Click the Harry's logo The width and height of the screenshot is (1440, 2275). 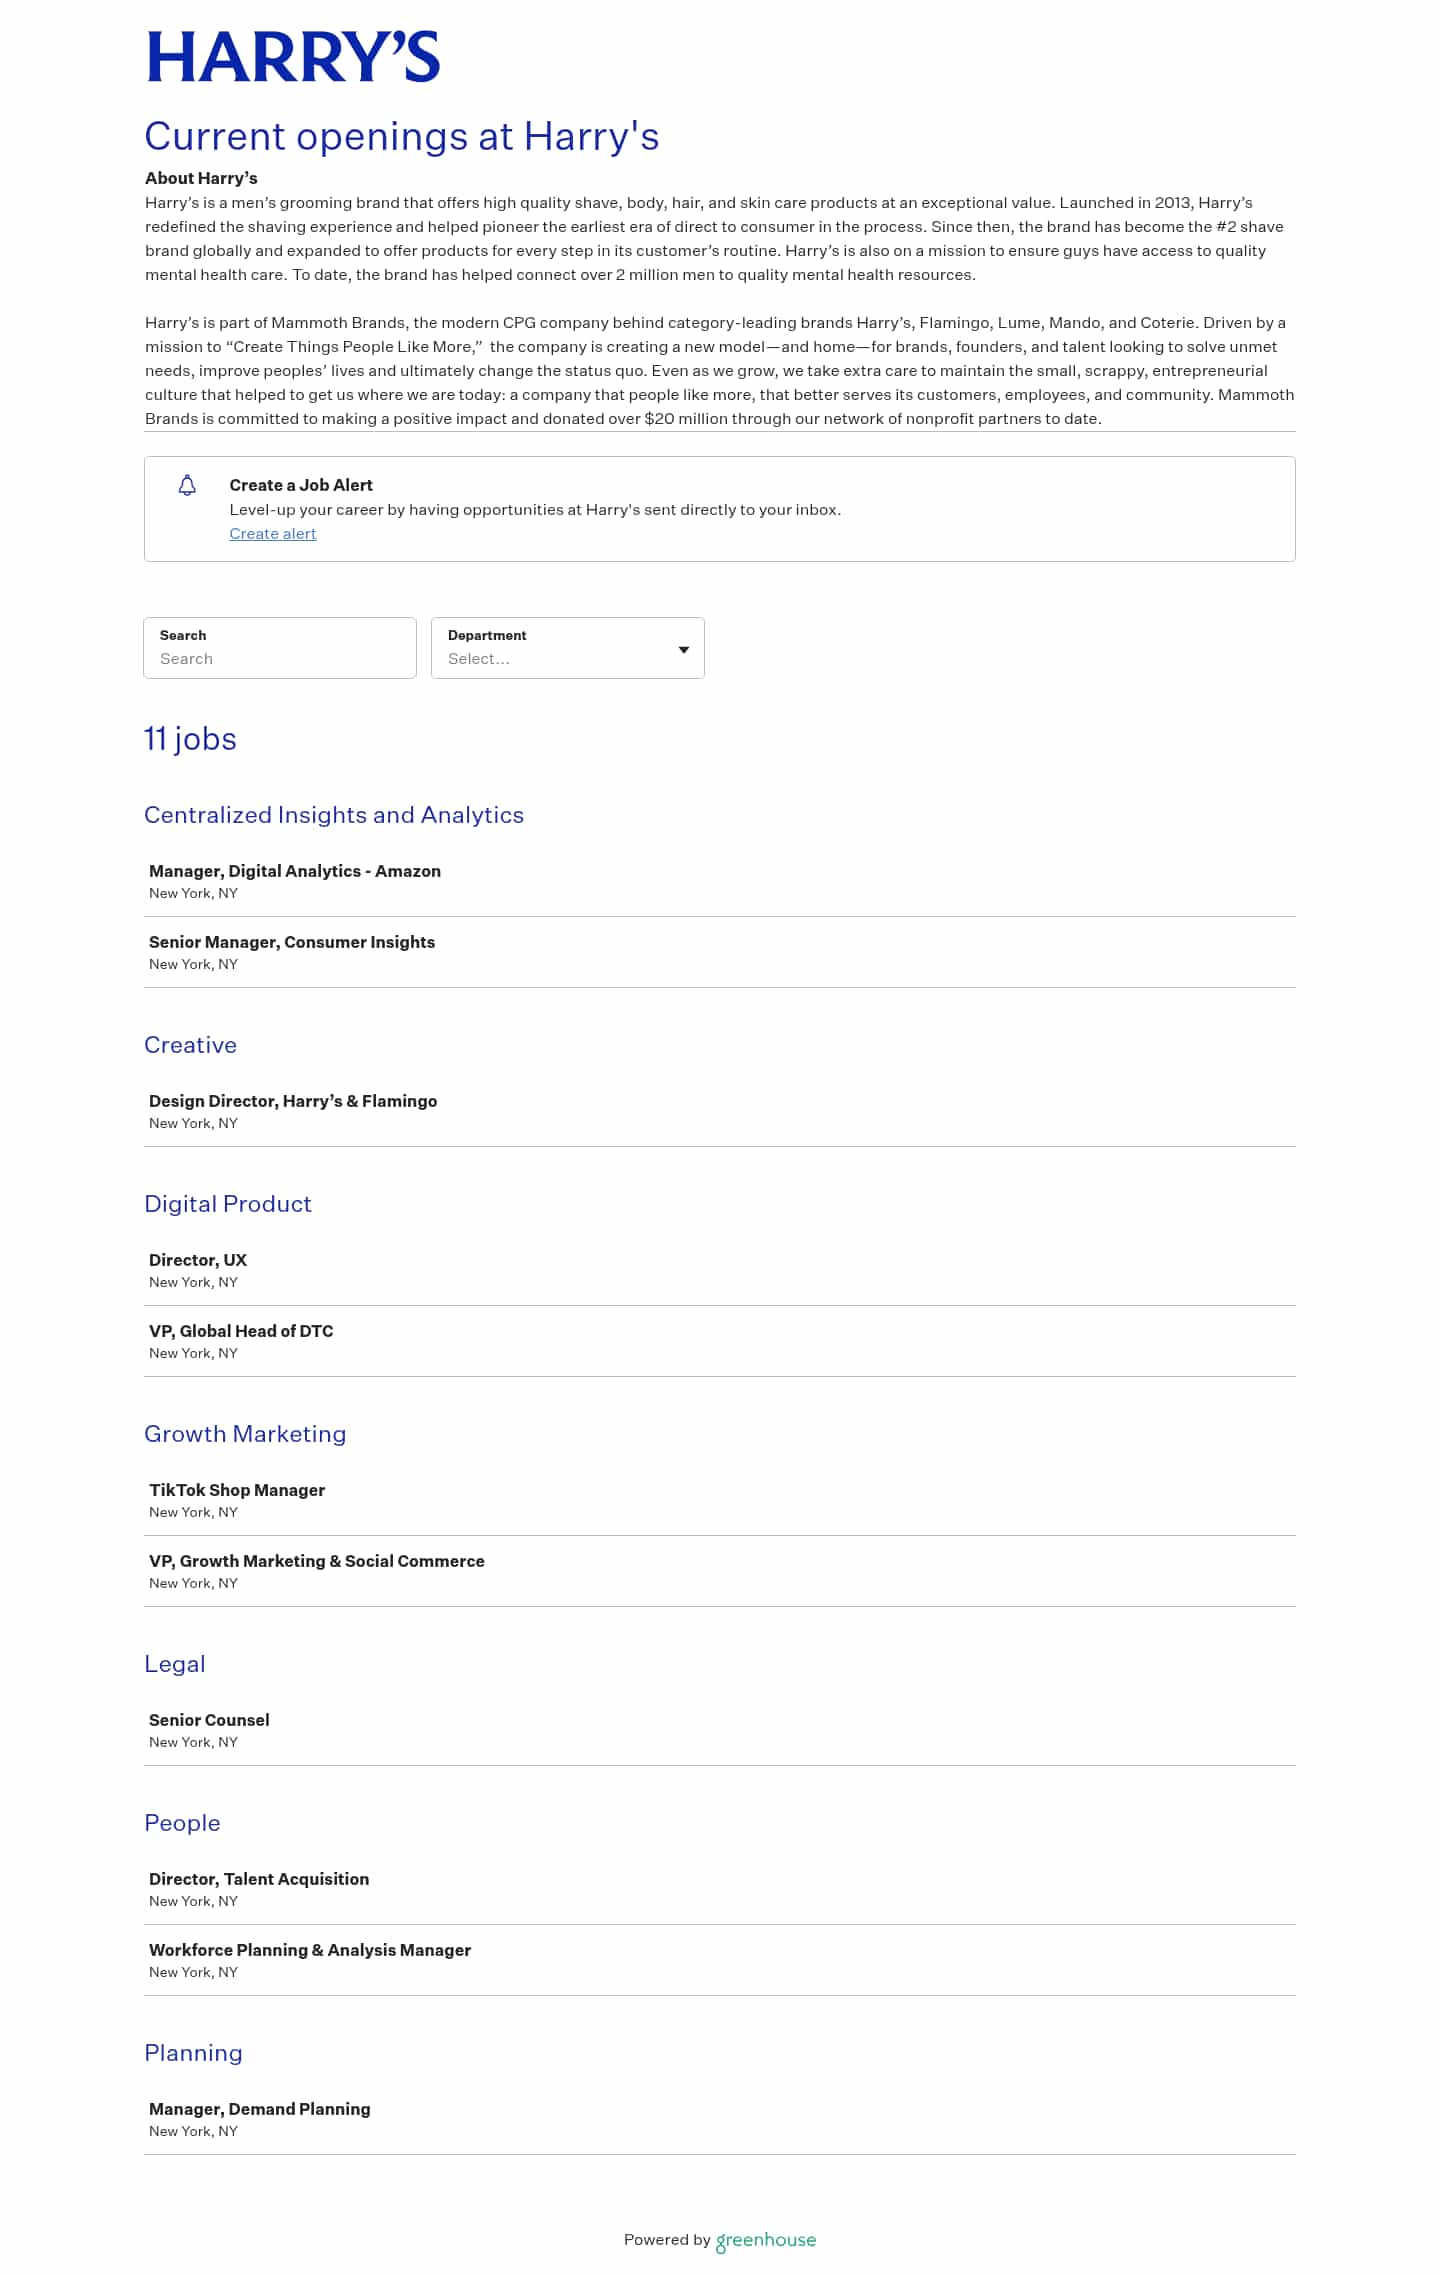click(293, 57)
